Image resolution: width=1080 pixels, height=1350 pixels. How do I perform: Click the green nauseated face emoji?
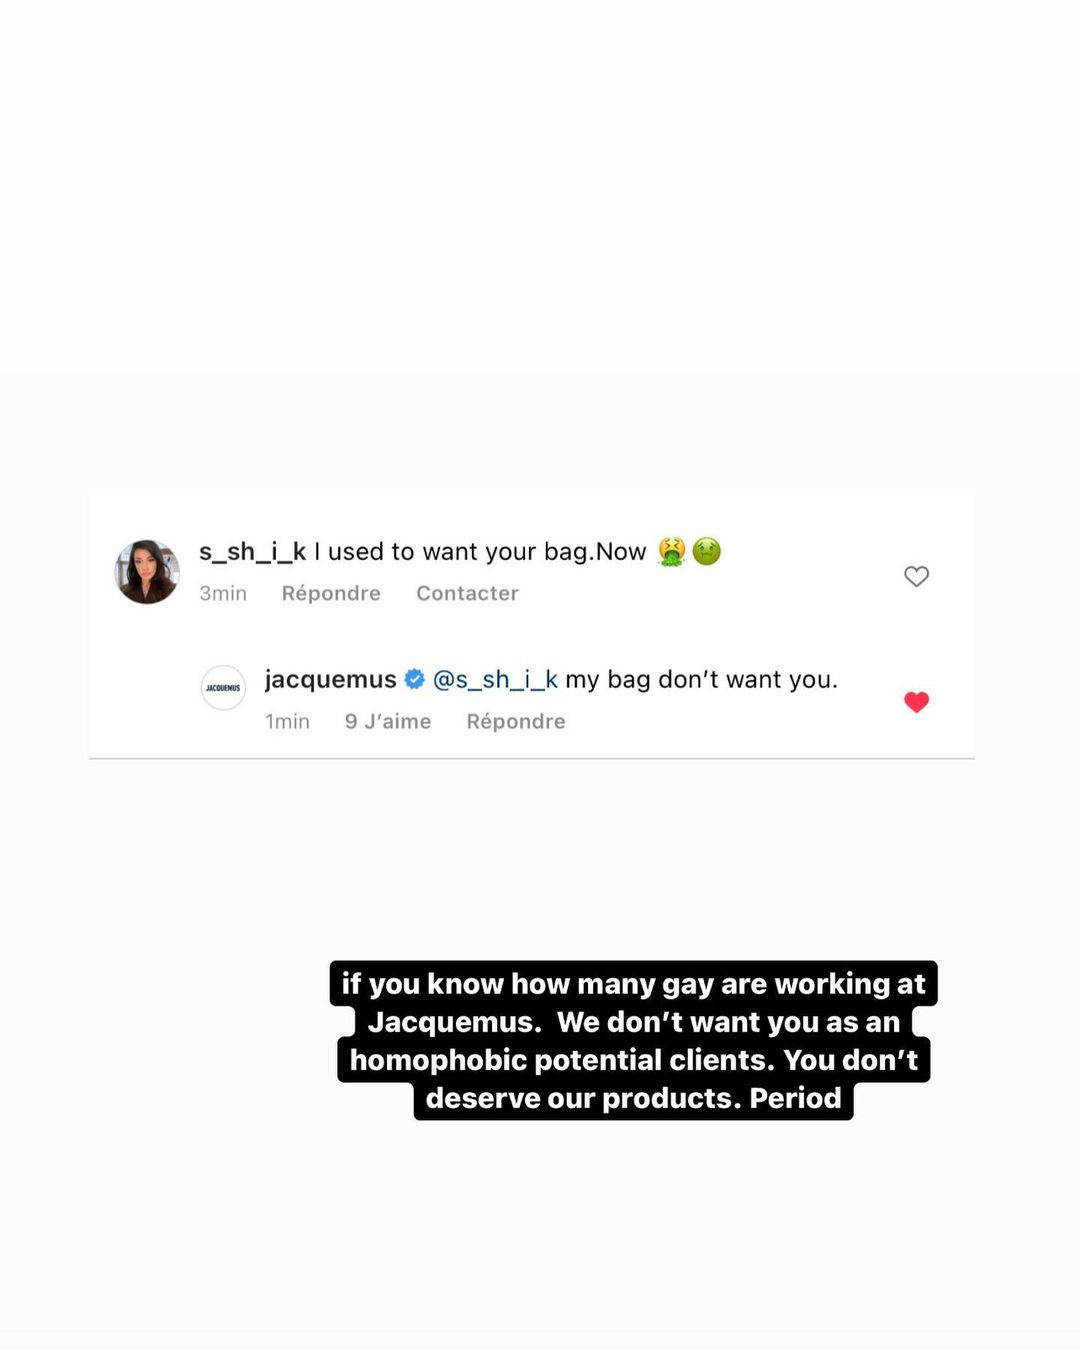707,552
